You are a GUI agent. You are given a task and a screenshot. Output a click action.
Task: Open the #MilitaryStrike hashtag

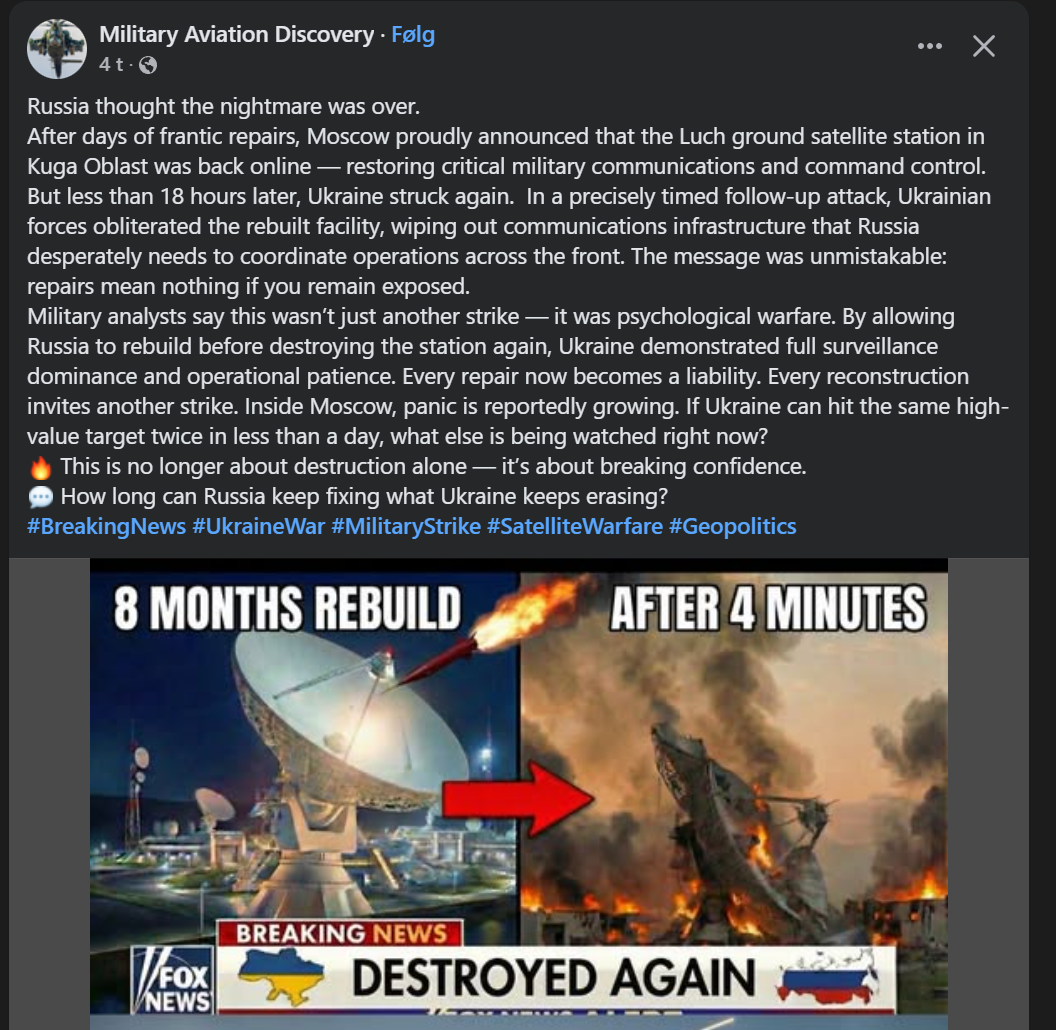[x=406, y=526]
